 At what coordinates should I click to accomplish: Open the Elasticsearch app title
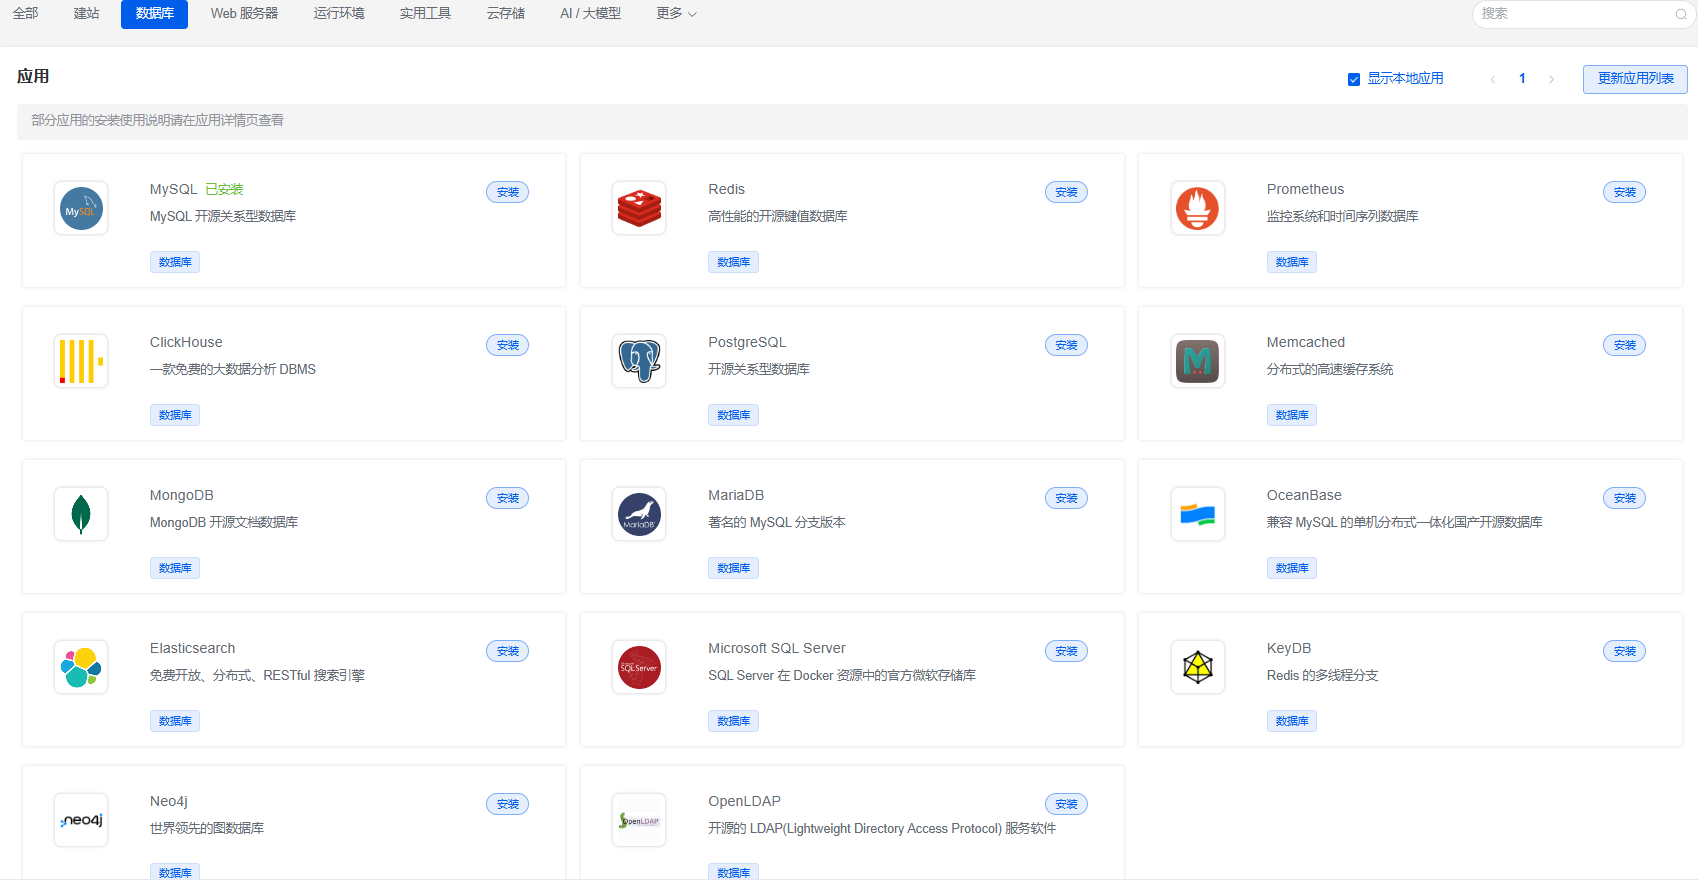pyautogui.click(x=193, y=648)
